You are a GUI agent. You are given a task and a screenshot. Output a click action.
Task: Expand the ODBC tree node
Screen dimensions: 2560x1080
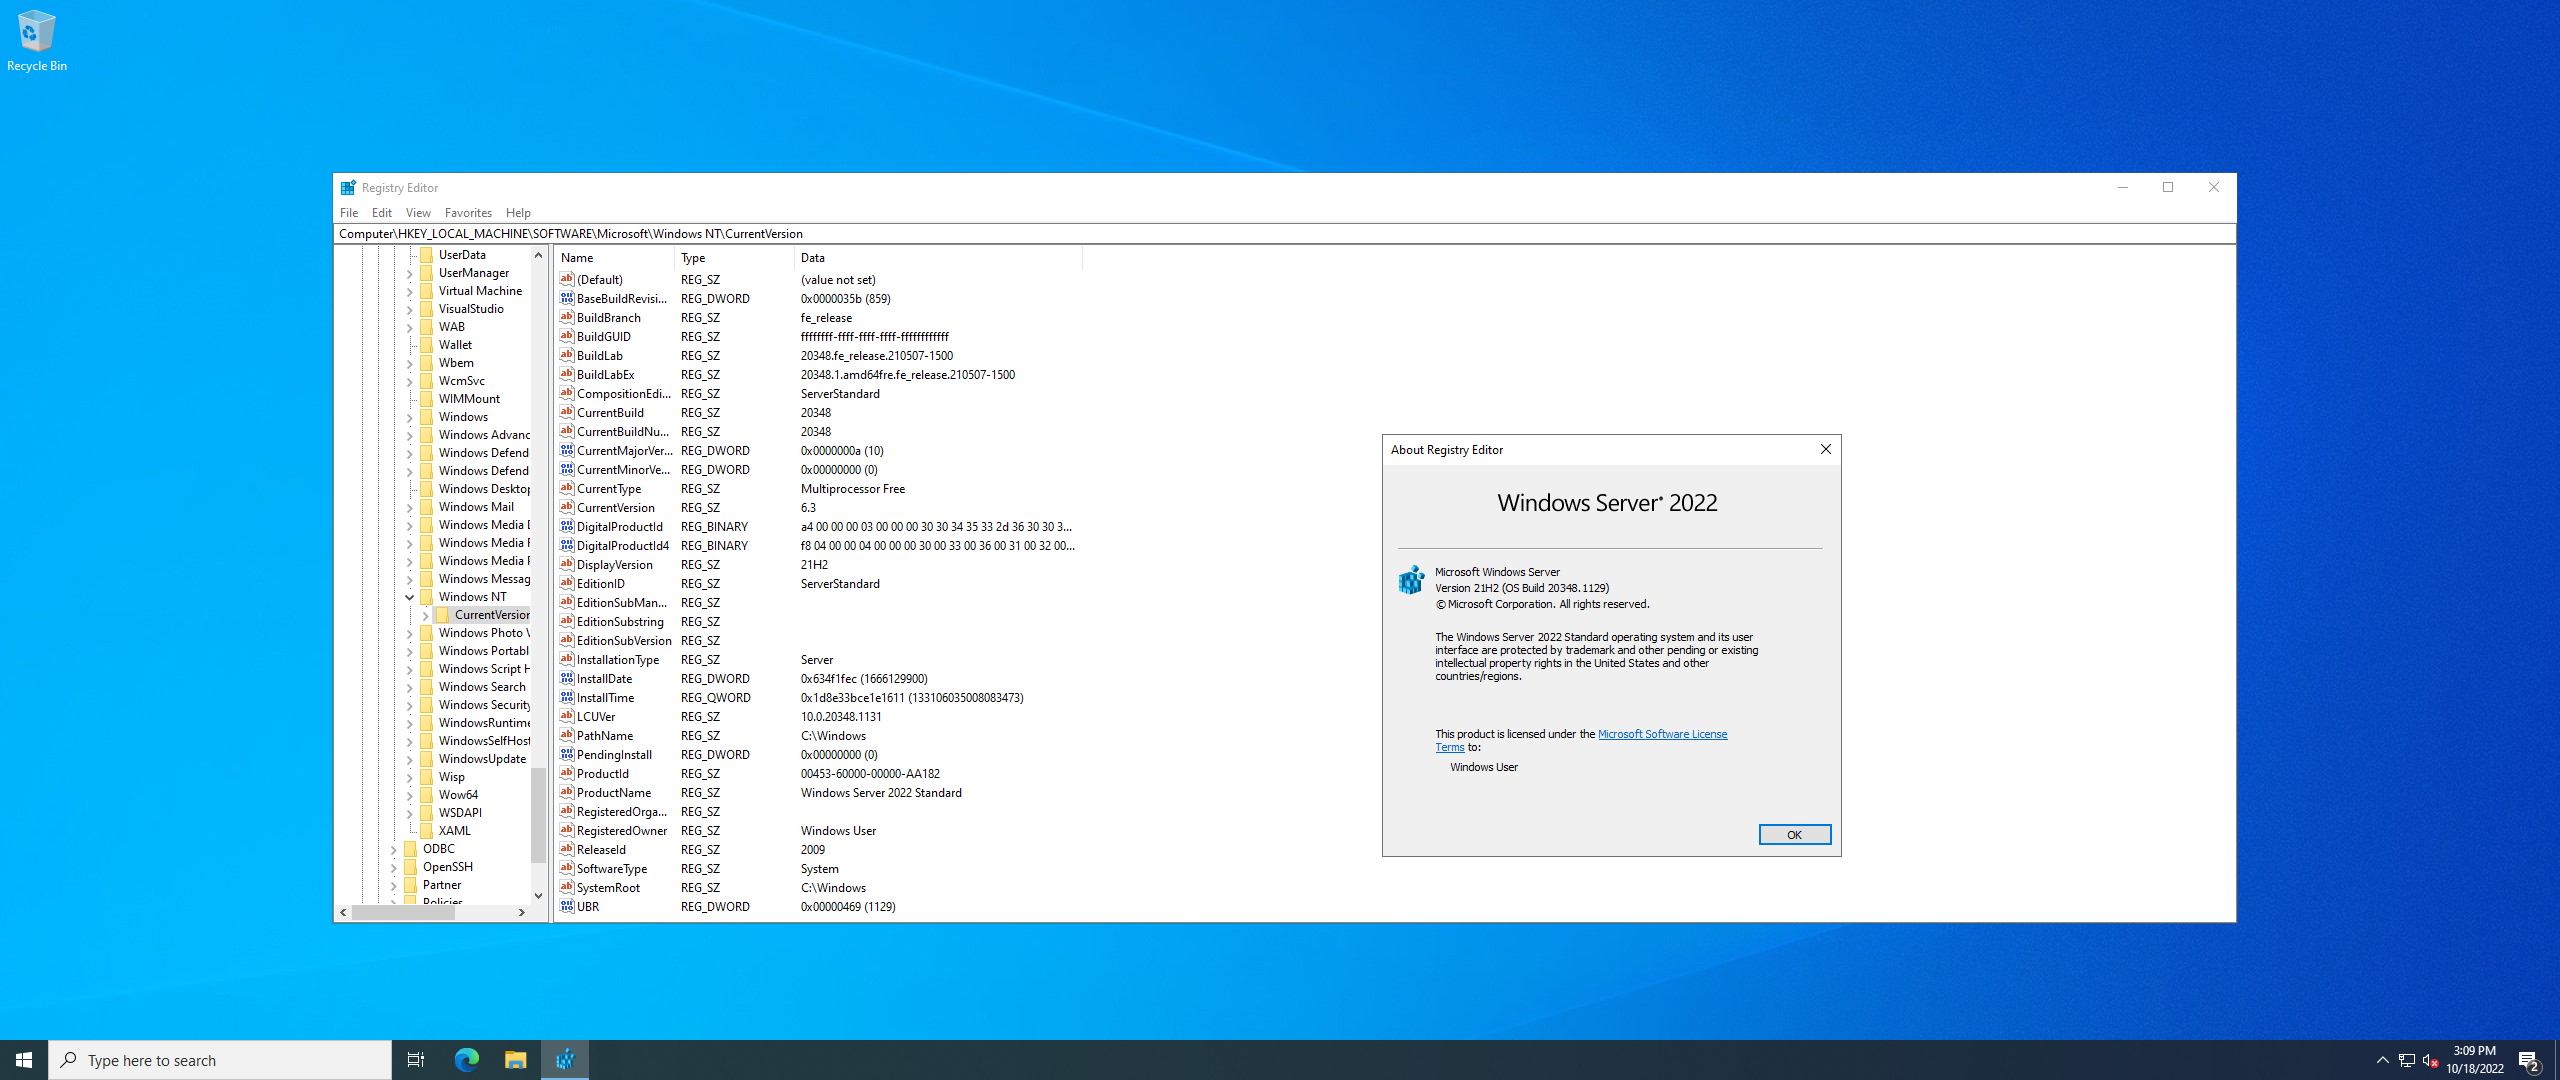click(393, 849)
